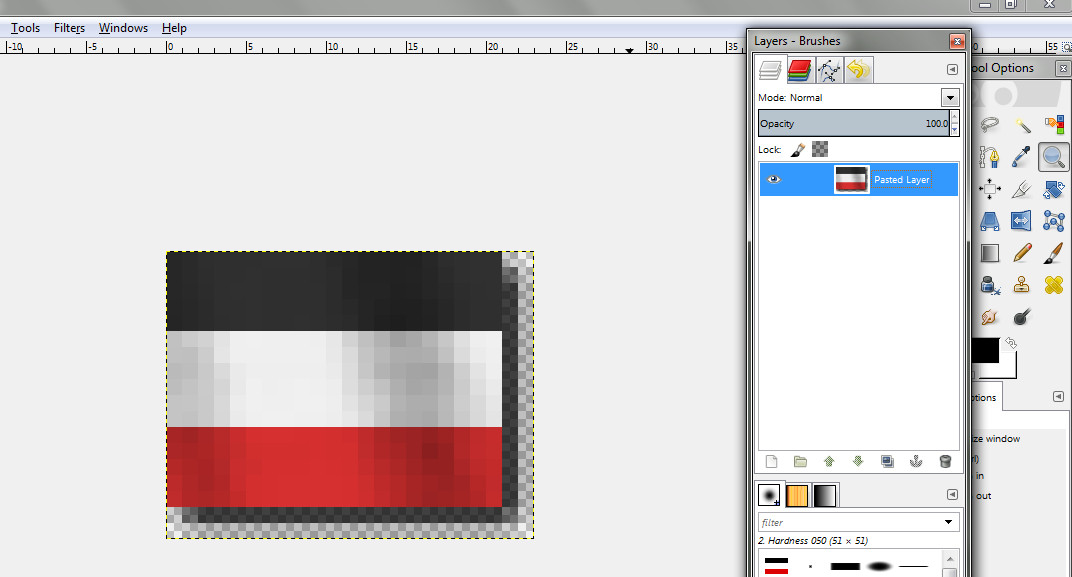The width and height of the screenshot is (1072, 577).
Task: Expand the Layers dock tab menu arrow
Action: pos(952,70)
